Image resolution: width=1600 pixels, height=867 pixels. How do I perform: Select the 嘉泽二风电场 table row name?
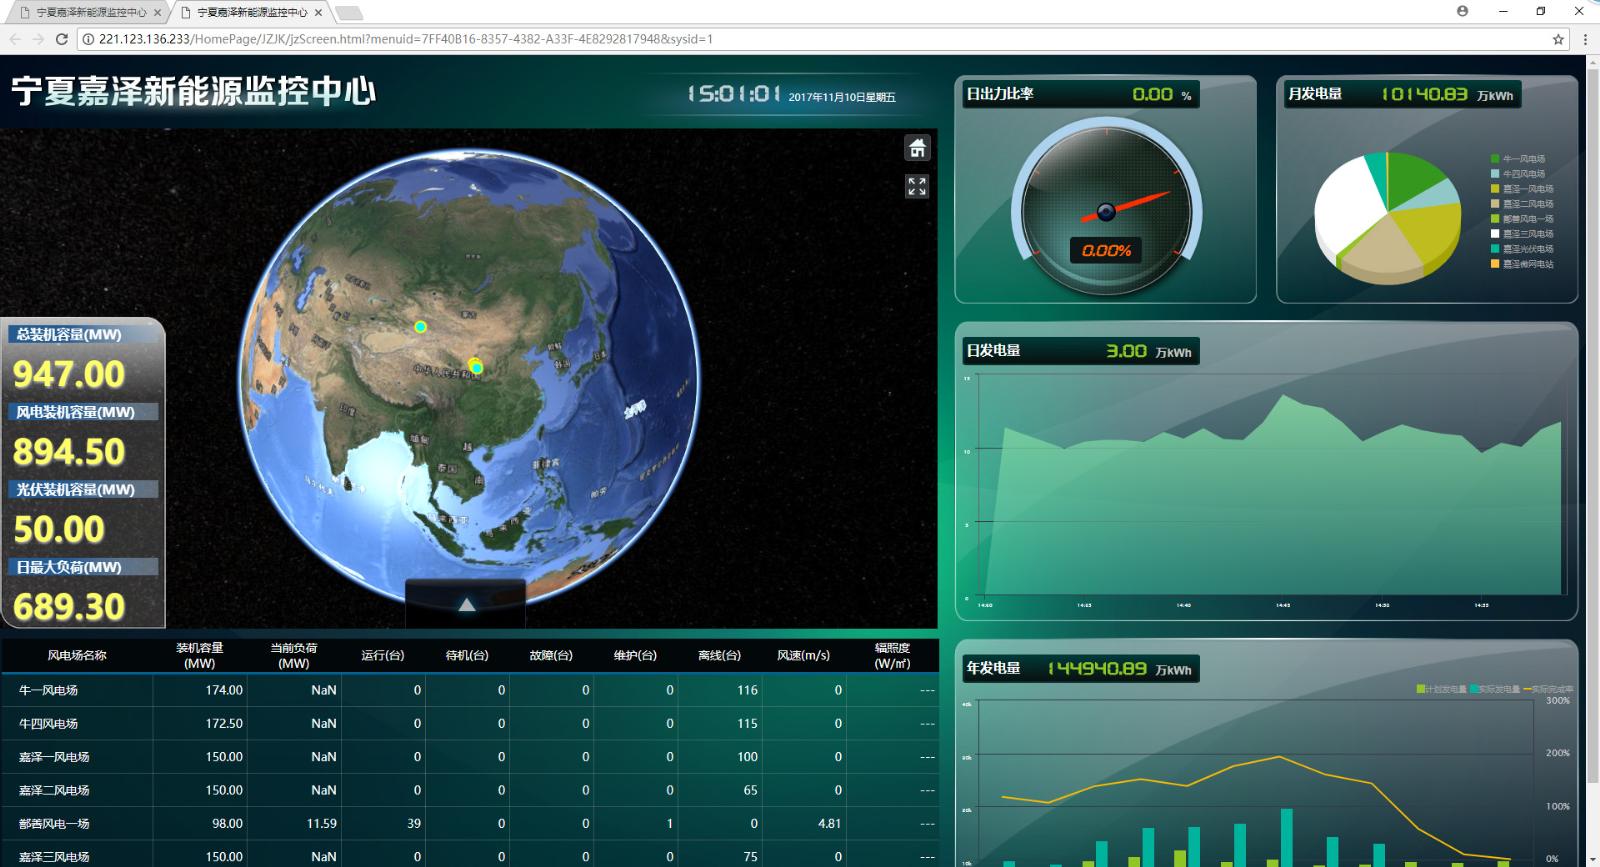point(54,790)
